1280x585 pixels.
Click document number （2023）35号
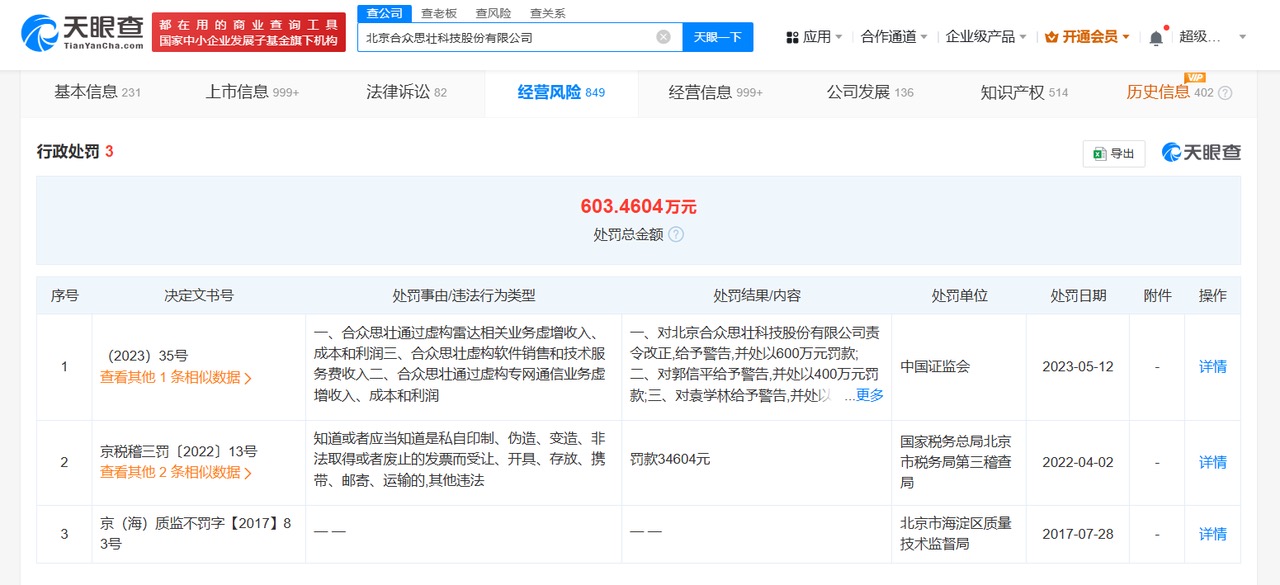147,356
